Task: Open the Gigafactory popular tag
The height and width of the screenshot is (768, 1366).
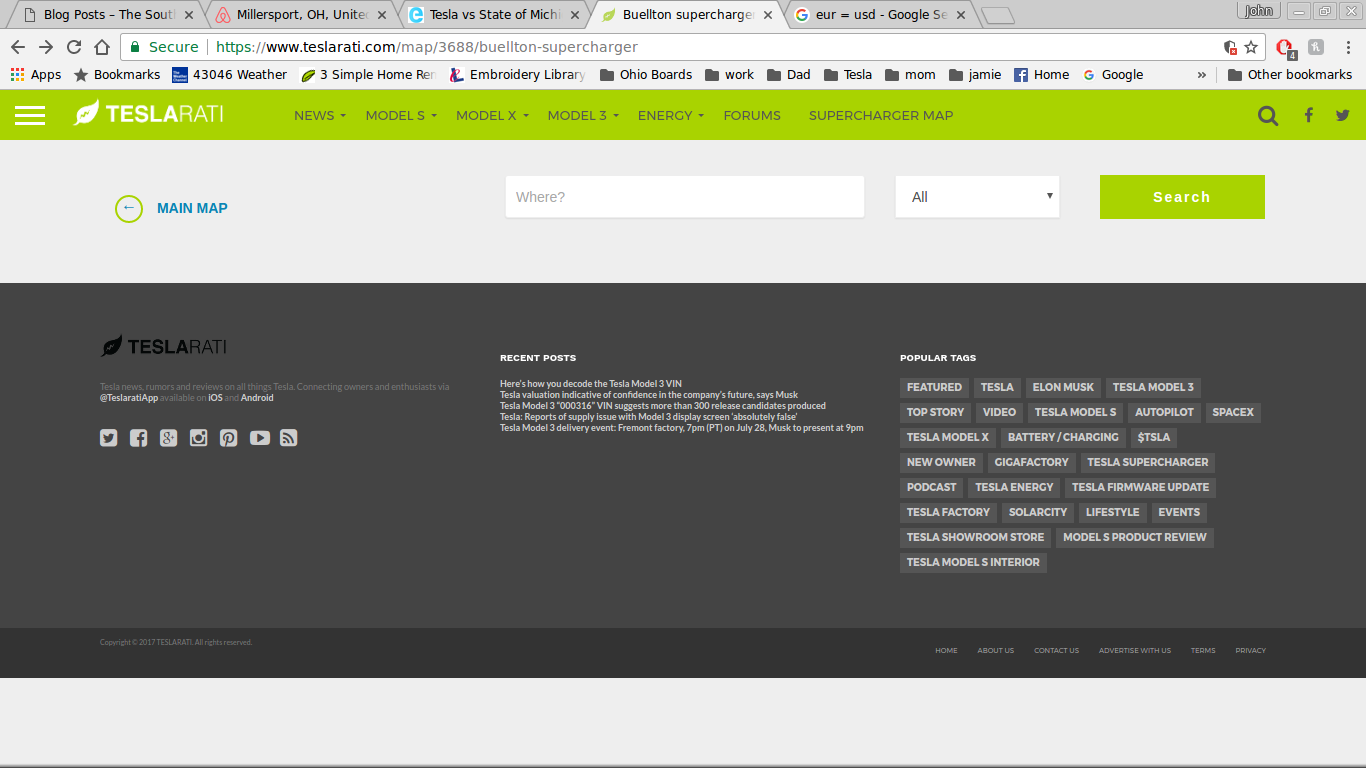Action: (1031, 462)
